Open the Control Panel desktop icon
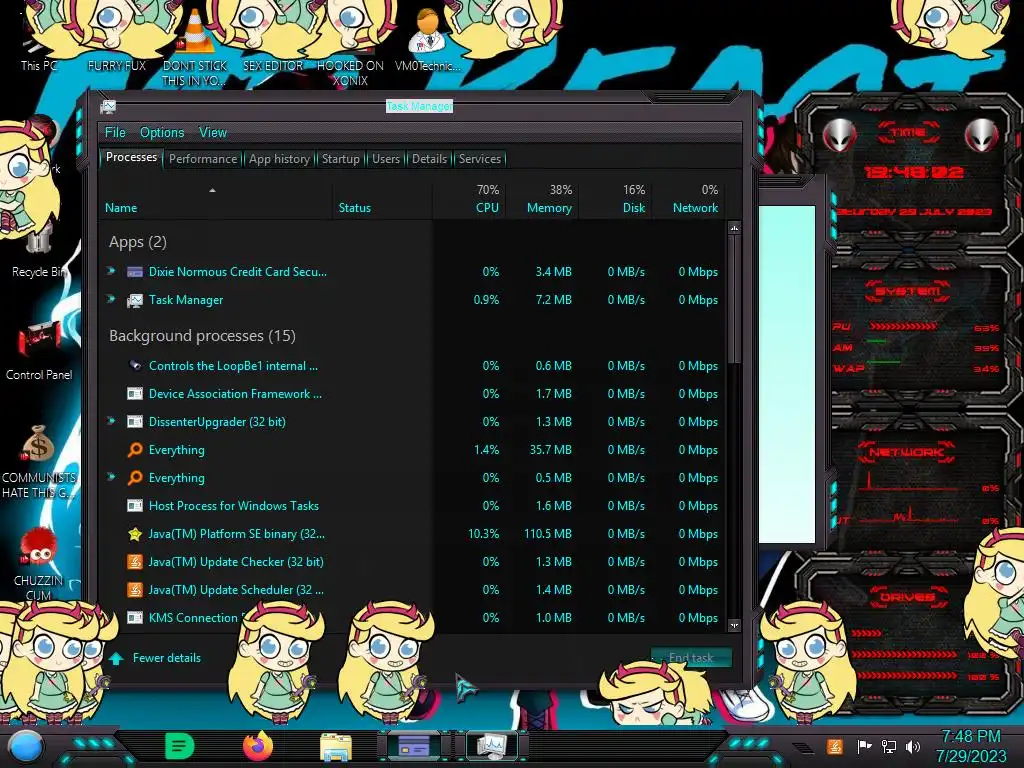Screen dimensions: 1024x768 click(x=39, y=340)
